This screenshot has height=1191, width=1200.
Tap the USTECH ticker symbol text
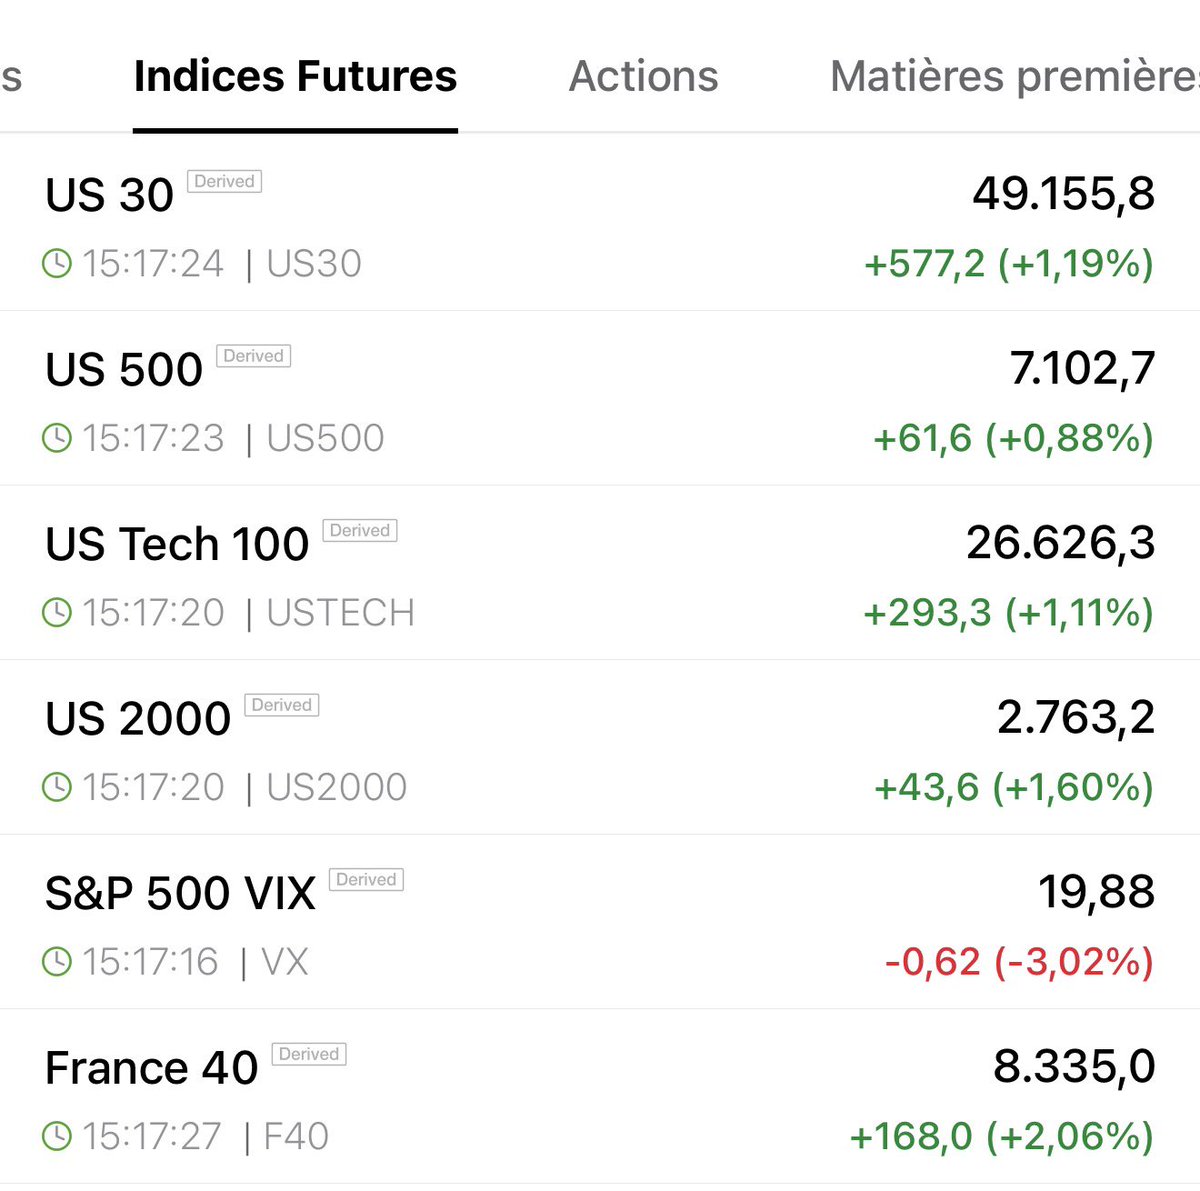click(x=340, y=613)
